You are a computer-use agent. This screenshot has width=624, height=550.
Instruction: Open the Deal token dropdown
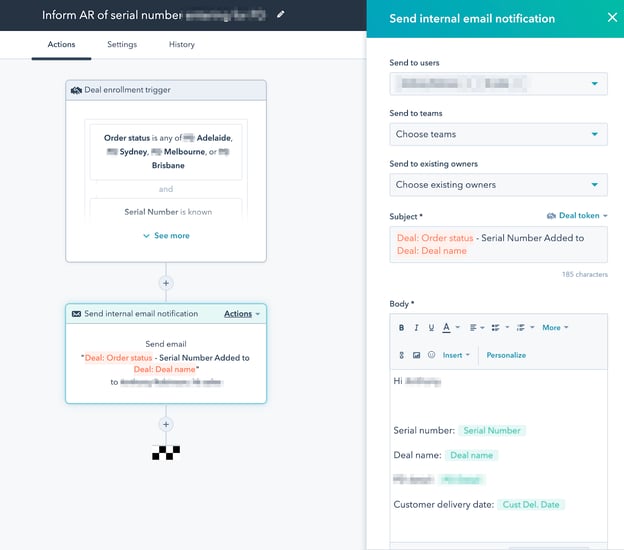[577, 216]
